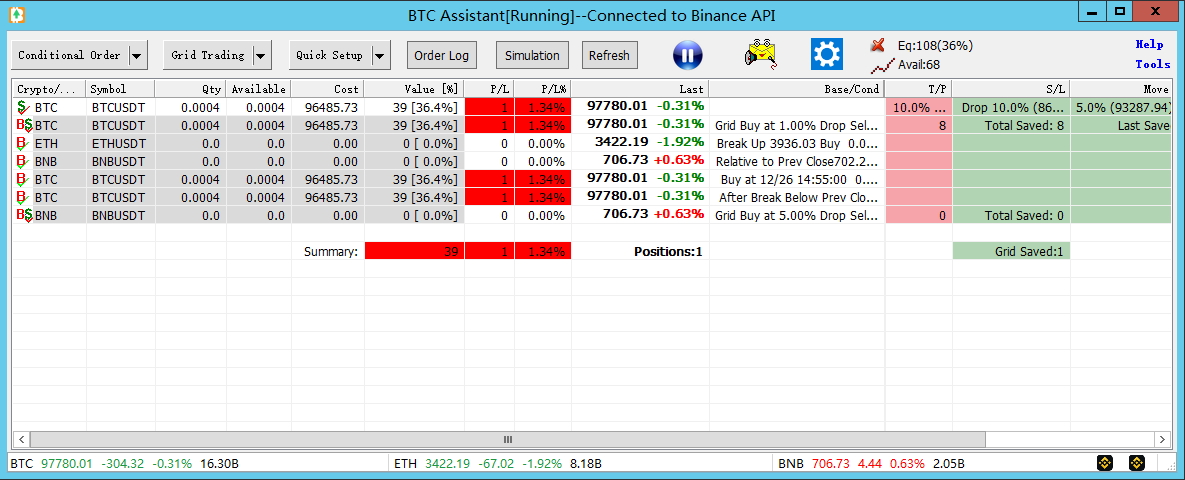Pause the running assistant with the blue pause button

(x=688, y=55)
